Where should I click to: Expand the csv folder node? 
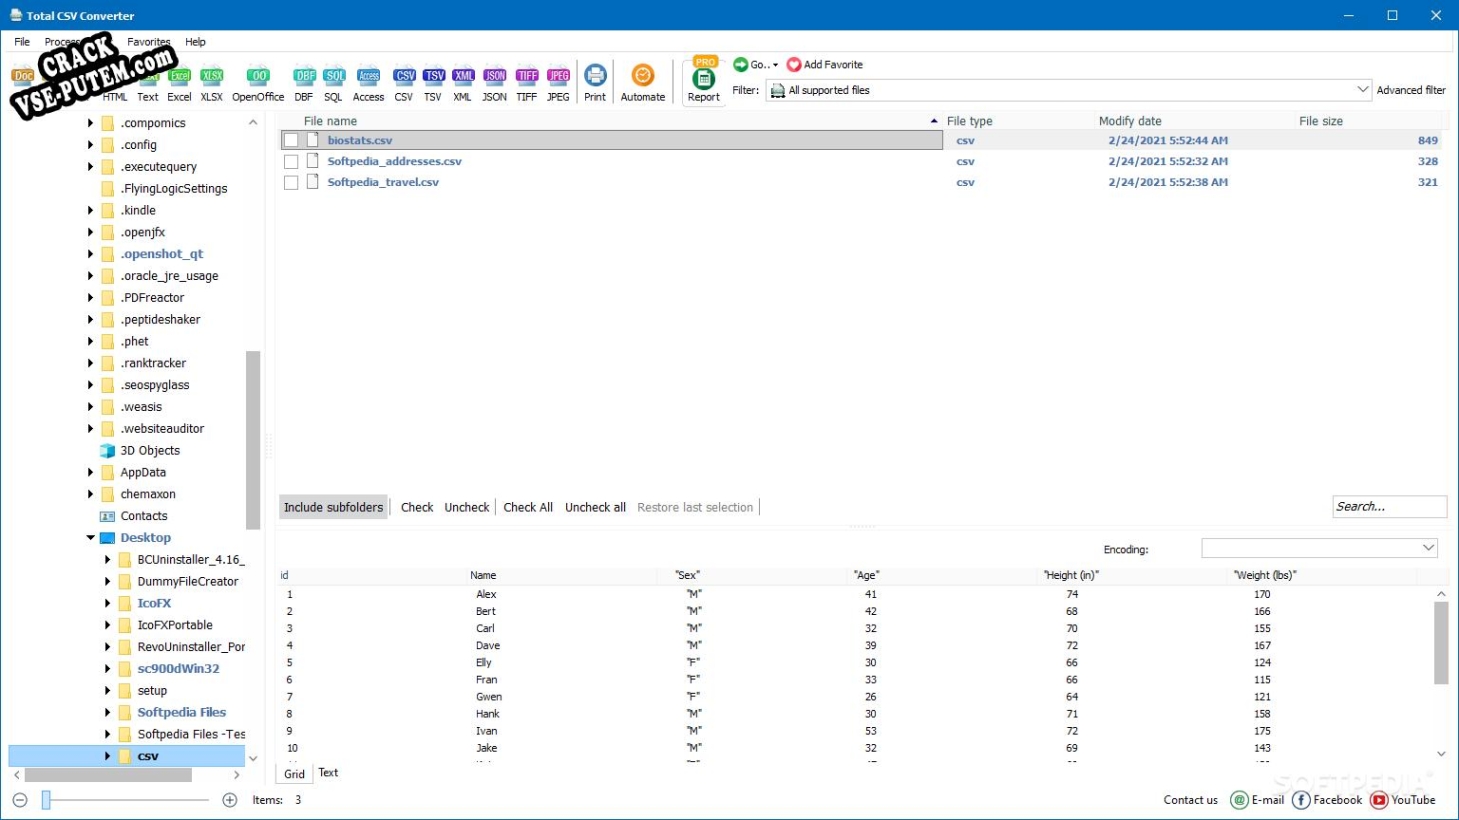(107, 757)
